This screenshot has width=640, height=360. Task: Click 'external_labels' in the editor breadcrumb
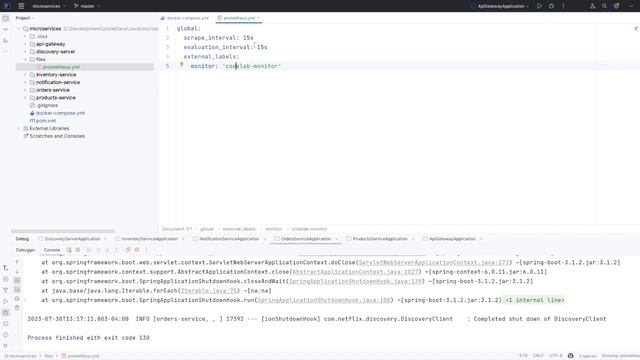239,229
